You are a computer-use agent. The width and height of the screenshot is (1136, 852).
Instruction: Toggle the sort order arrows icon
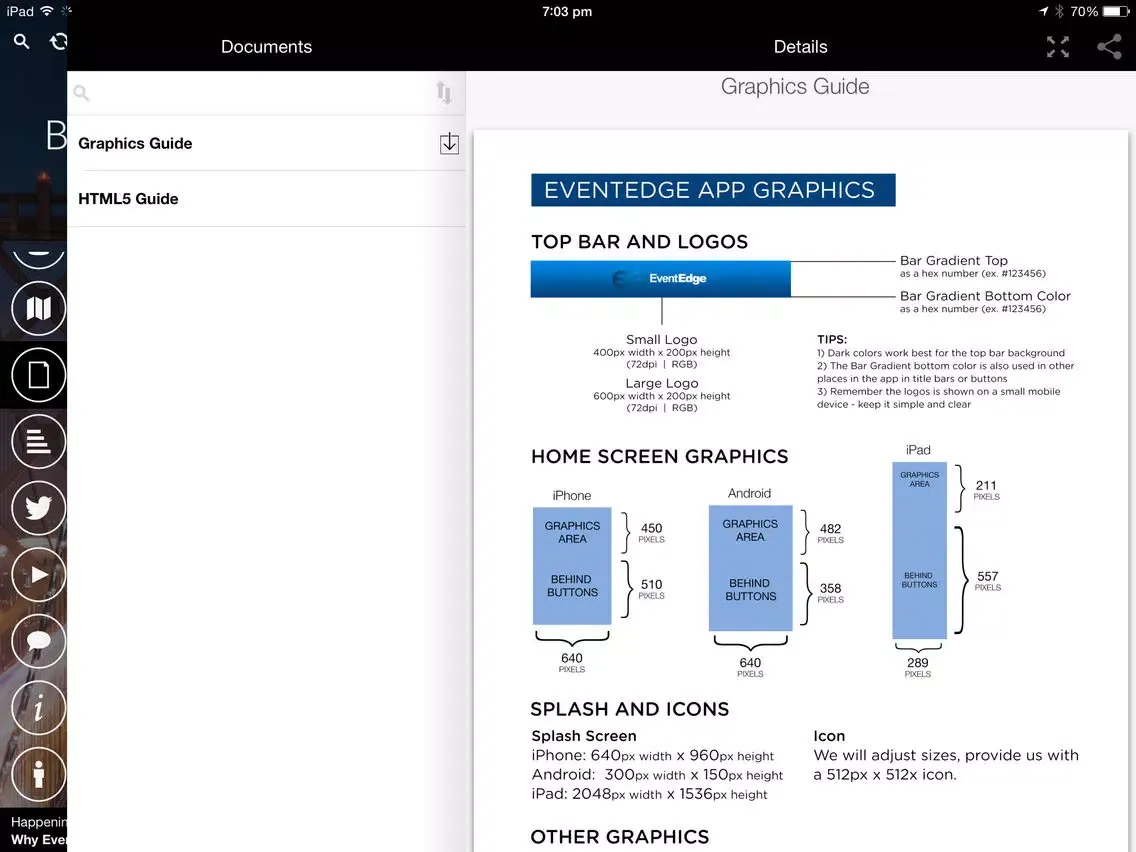click(444, 93)
